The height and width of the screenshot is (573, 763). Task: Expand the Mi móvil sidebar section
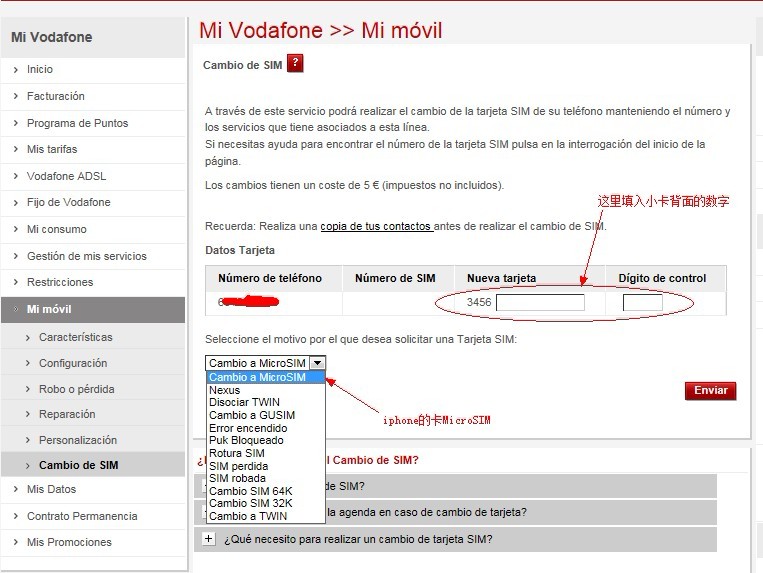(x=49, y=309)
